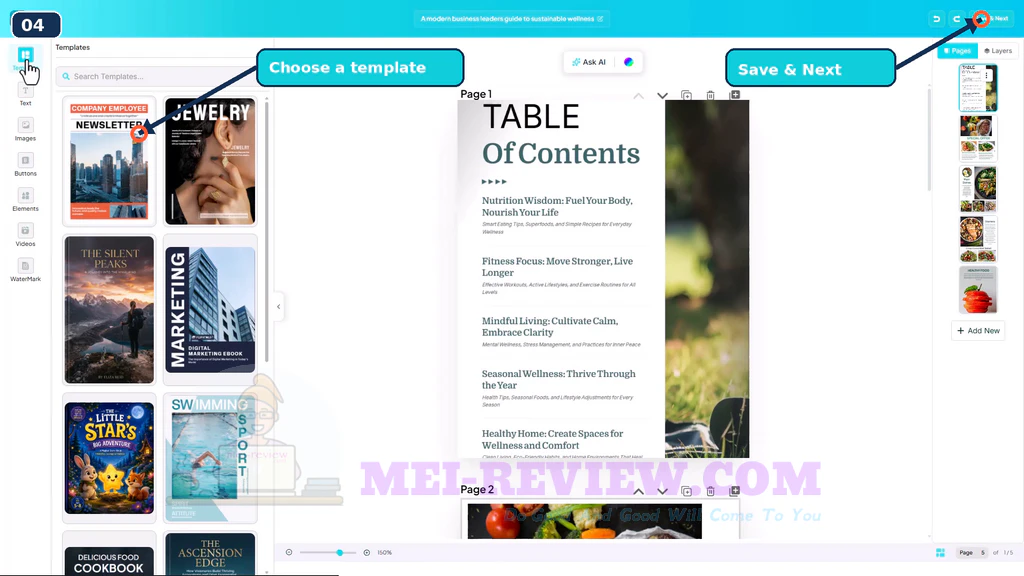Screen dimensions: 1024x576
Task: Click the page number field in the bottom bar
Action: [972, 552]
